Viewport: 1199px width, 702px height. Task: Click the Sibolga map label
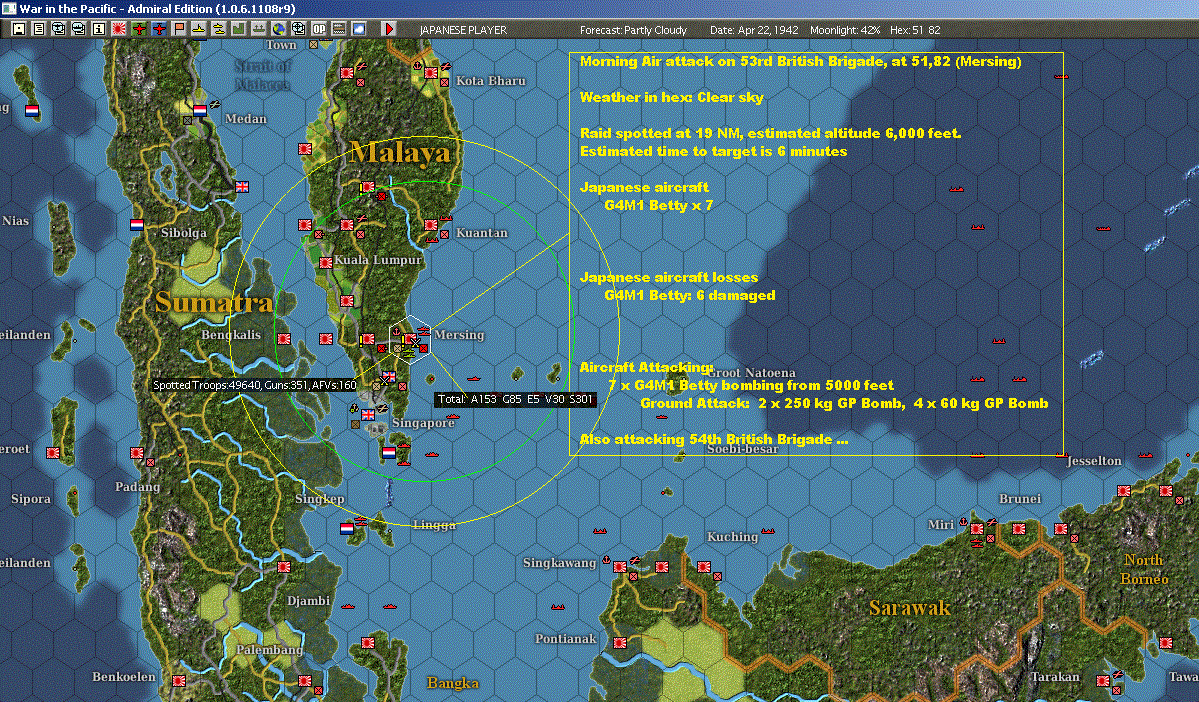point(184,232)
